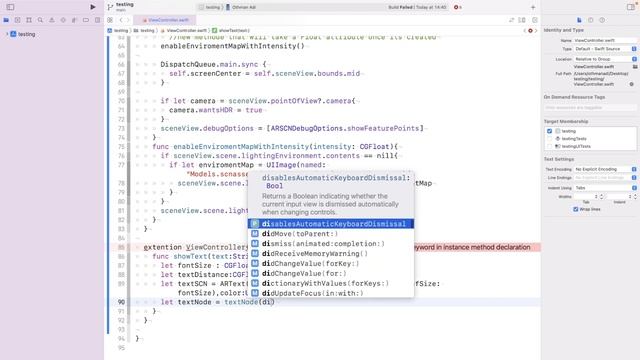Open the Test navigator diamond icon
640x360 pixels.
pos(63,20)
